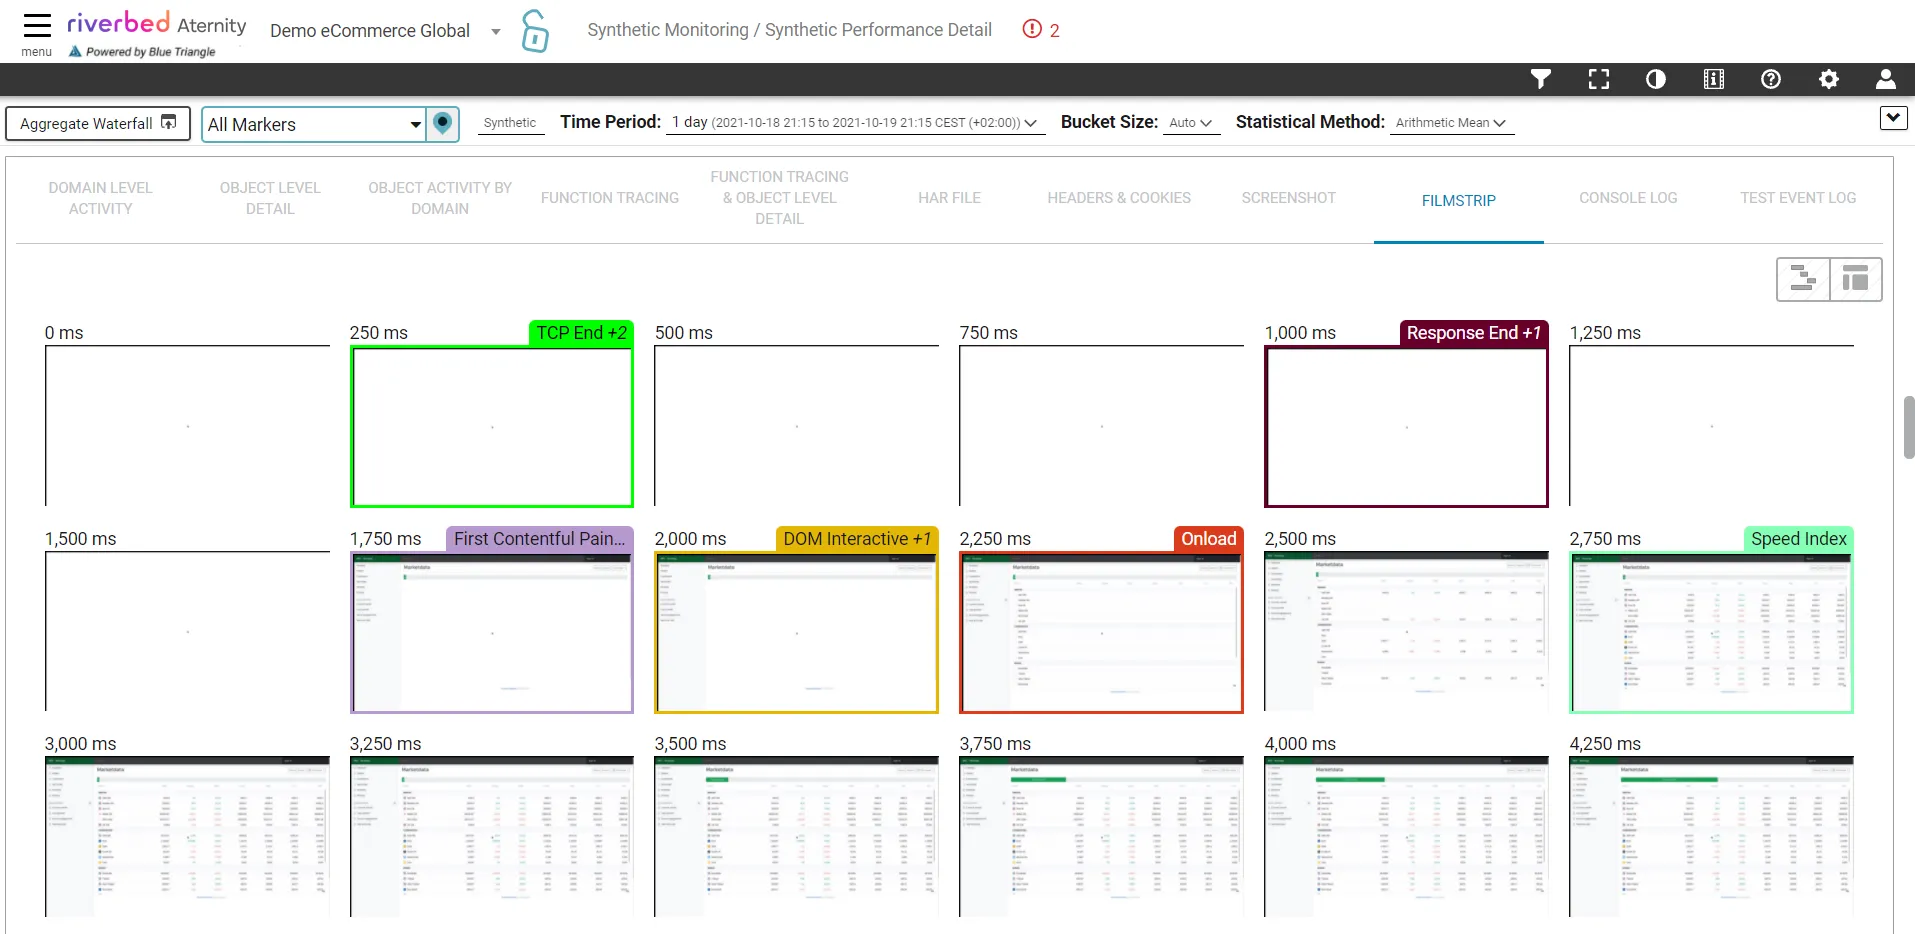The image size is (1915, 934).
Task: Switch to table layout view icon
Action: tap(1856, 279)
